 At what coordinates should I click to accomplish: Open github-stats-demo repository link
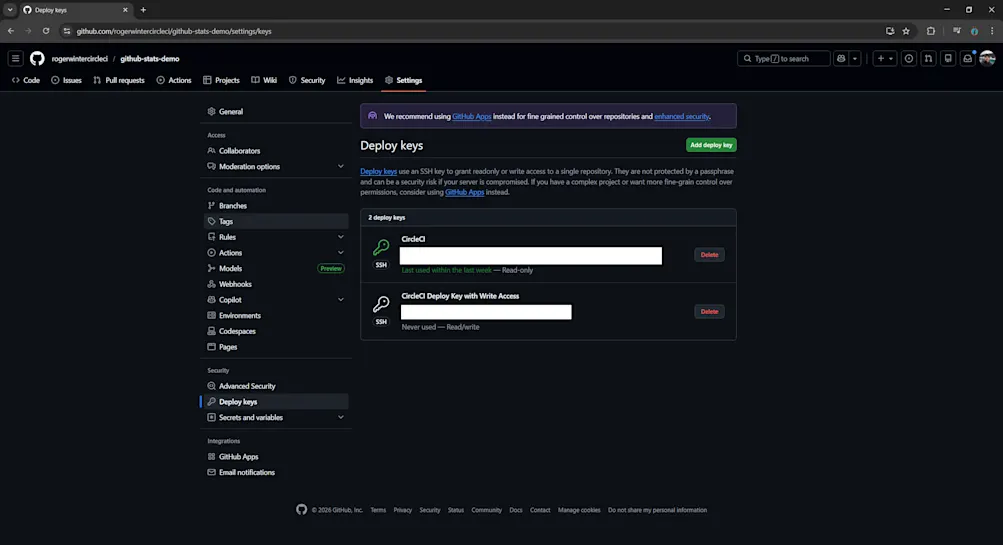[150, 58]
